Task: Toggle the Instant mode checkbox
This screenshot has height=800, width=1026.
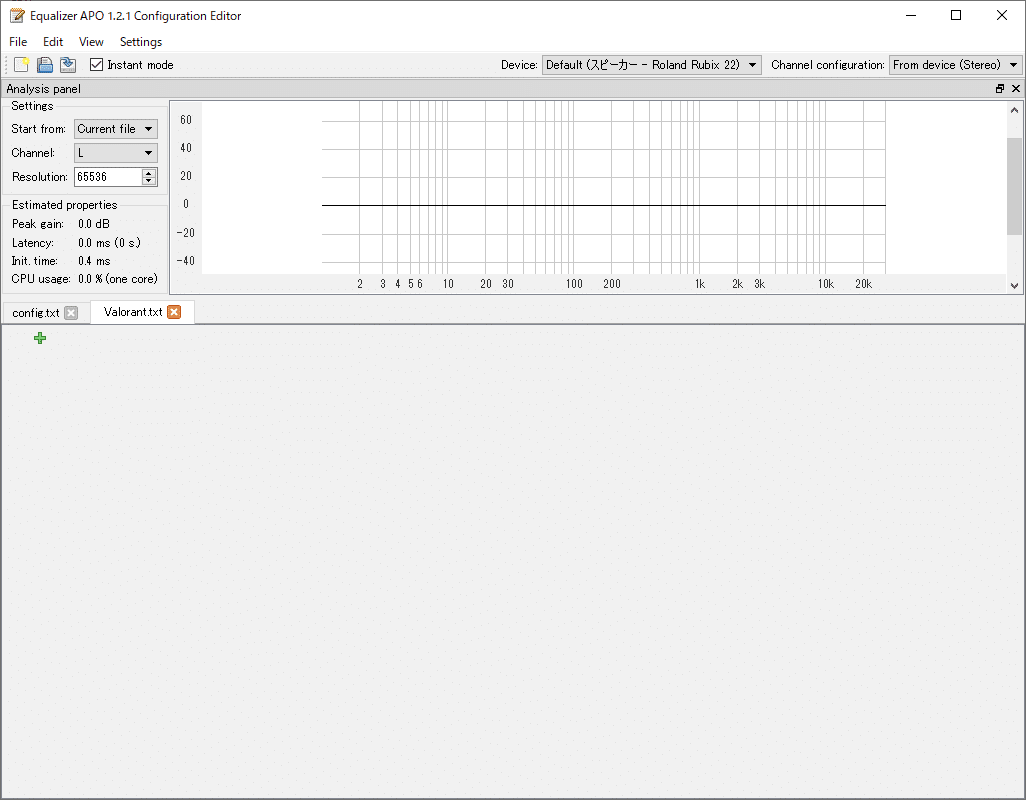Action: pyautogui.click(x=96, y=65)
